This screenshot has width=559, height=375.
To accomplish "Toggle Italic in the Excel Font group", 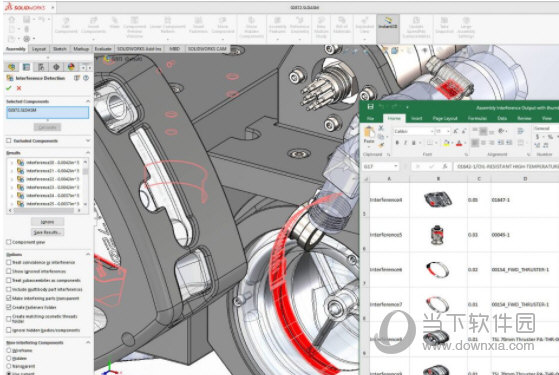I will (405, 143).
